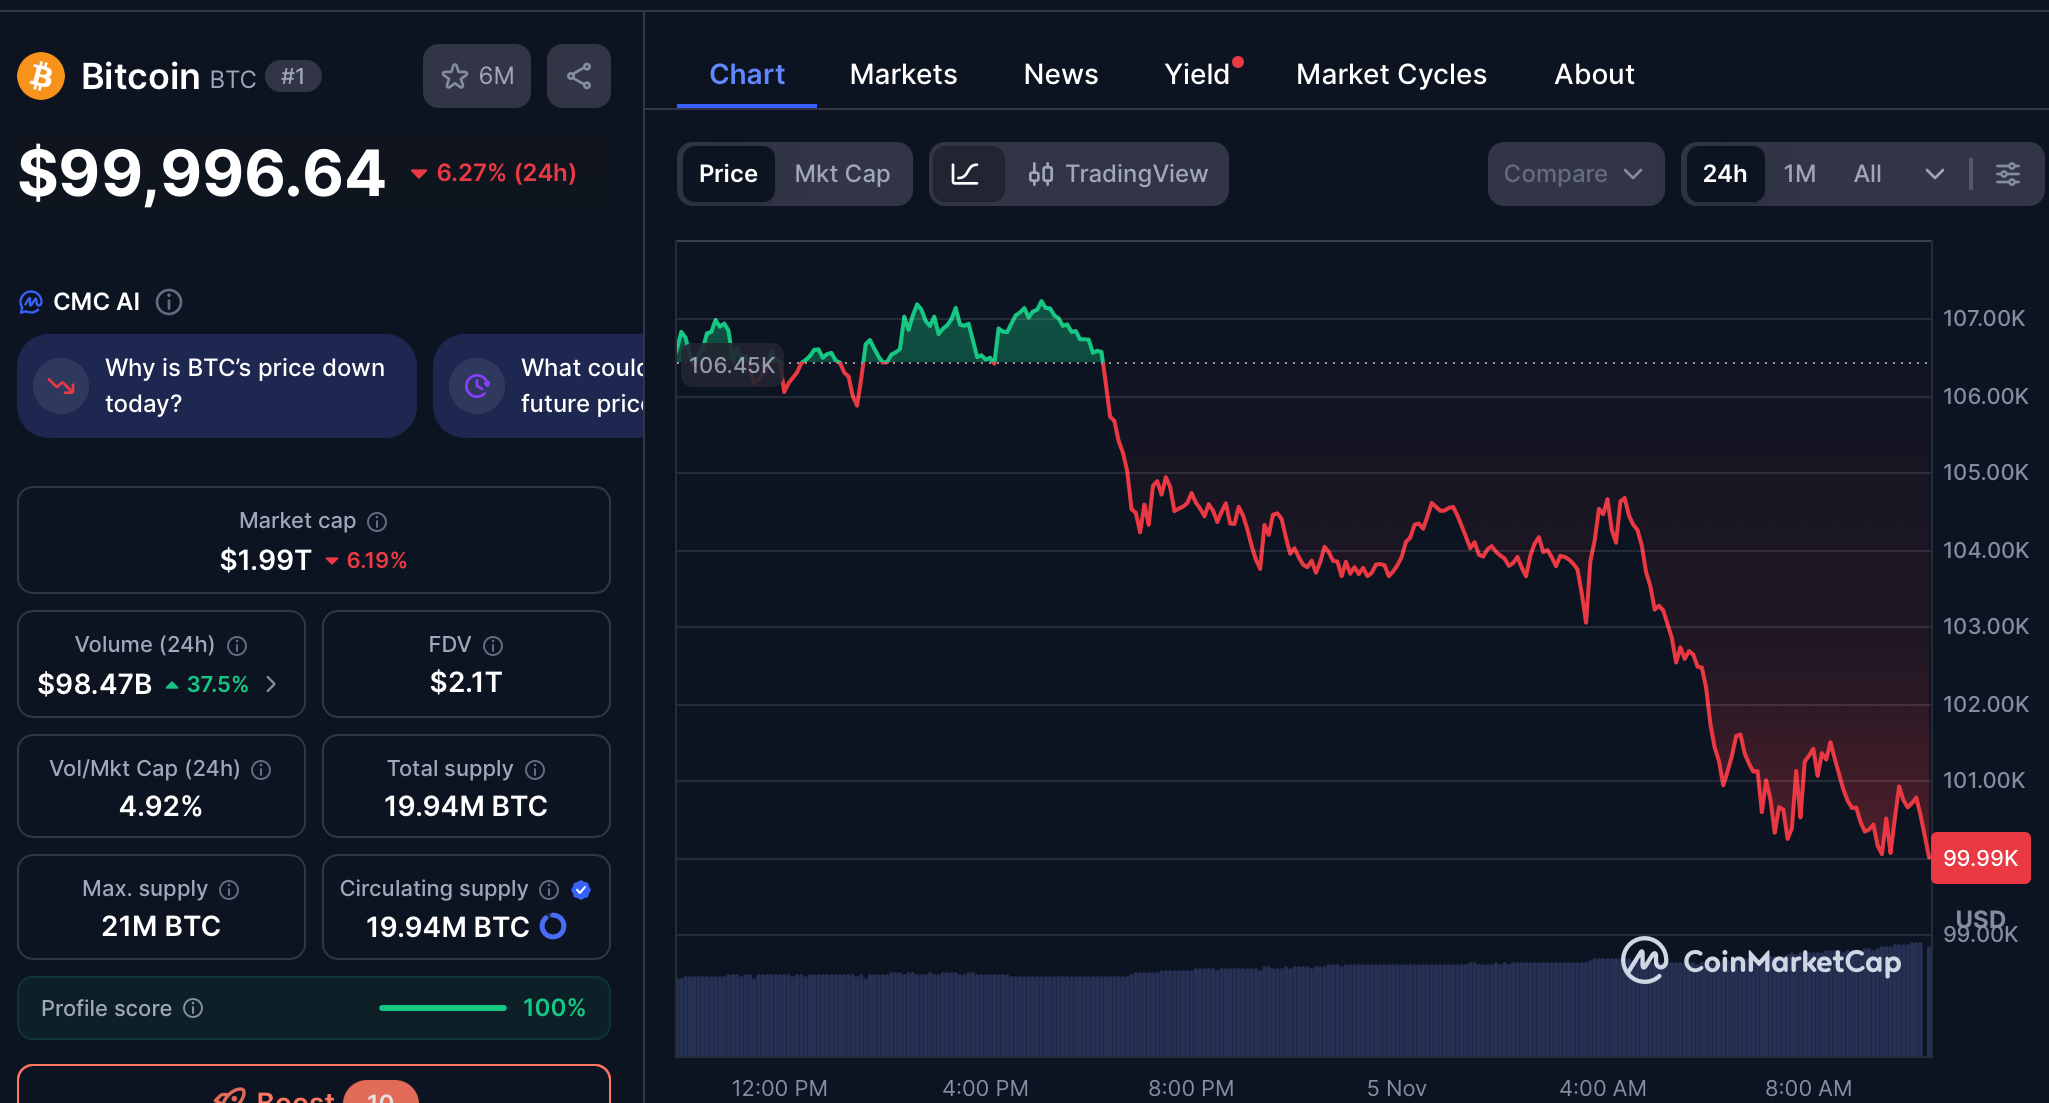Select the line chart view icon
Viewport: 2049px width, 1103px height.
[x=965, y=174]
